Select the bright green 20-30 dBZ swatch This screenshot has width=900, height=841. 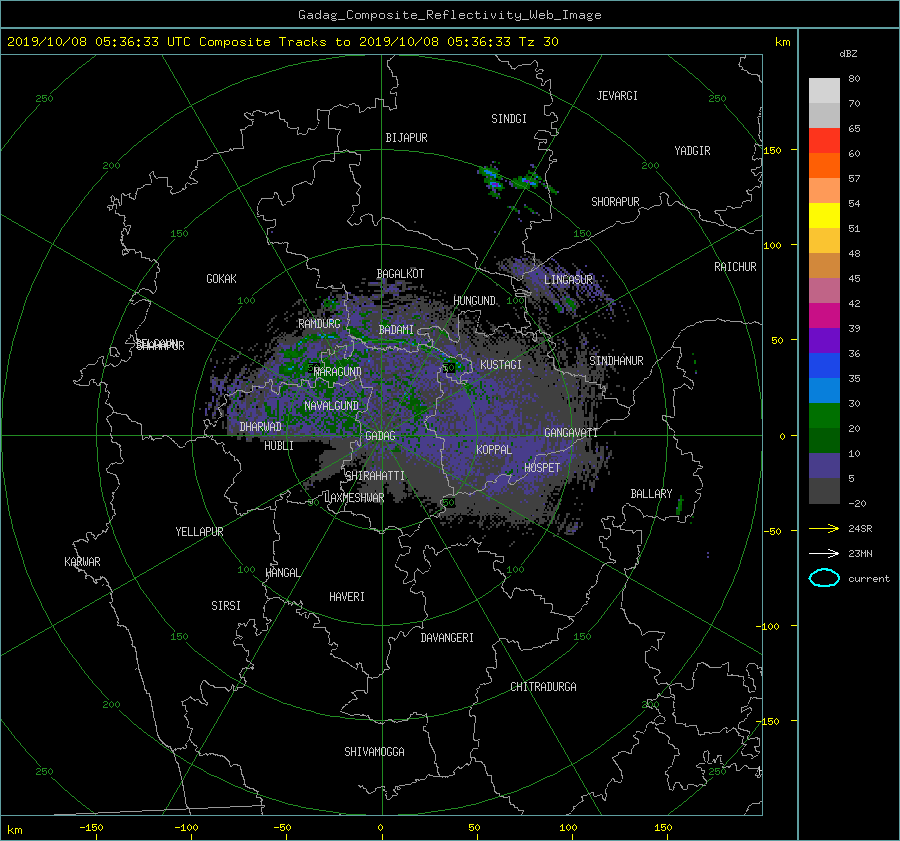click(x=824, y=416)
